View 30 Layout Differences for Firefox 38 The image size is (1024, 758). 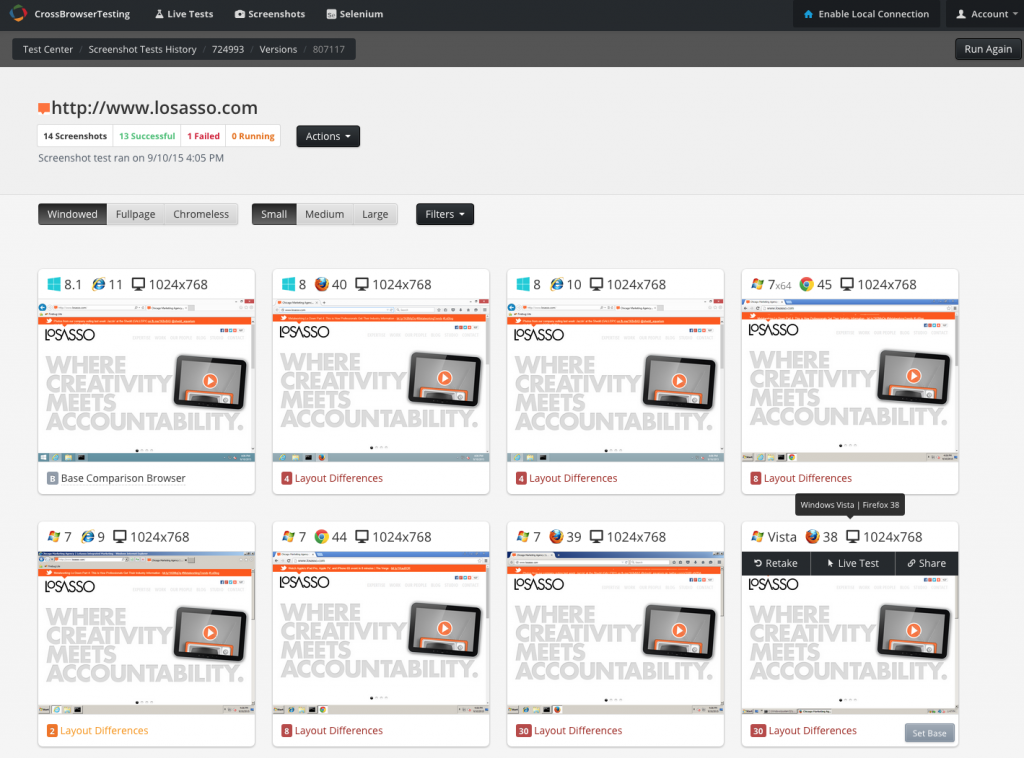803,731
